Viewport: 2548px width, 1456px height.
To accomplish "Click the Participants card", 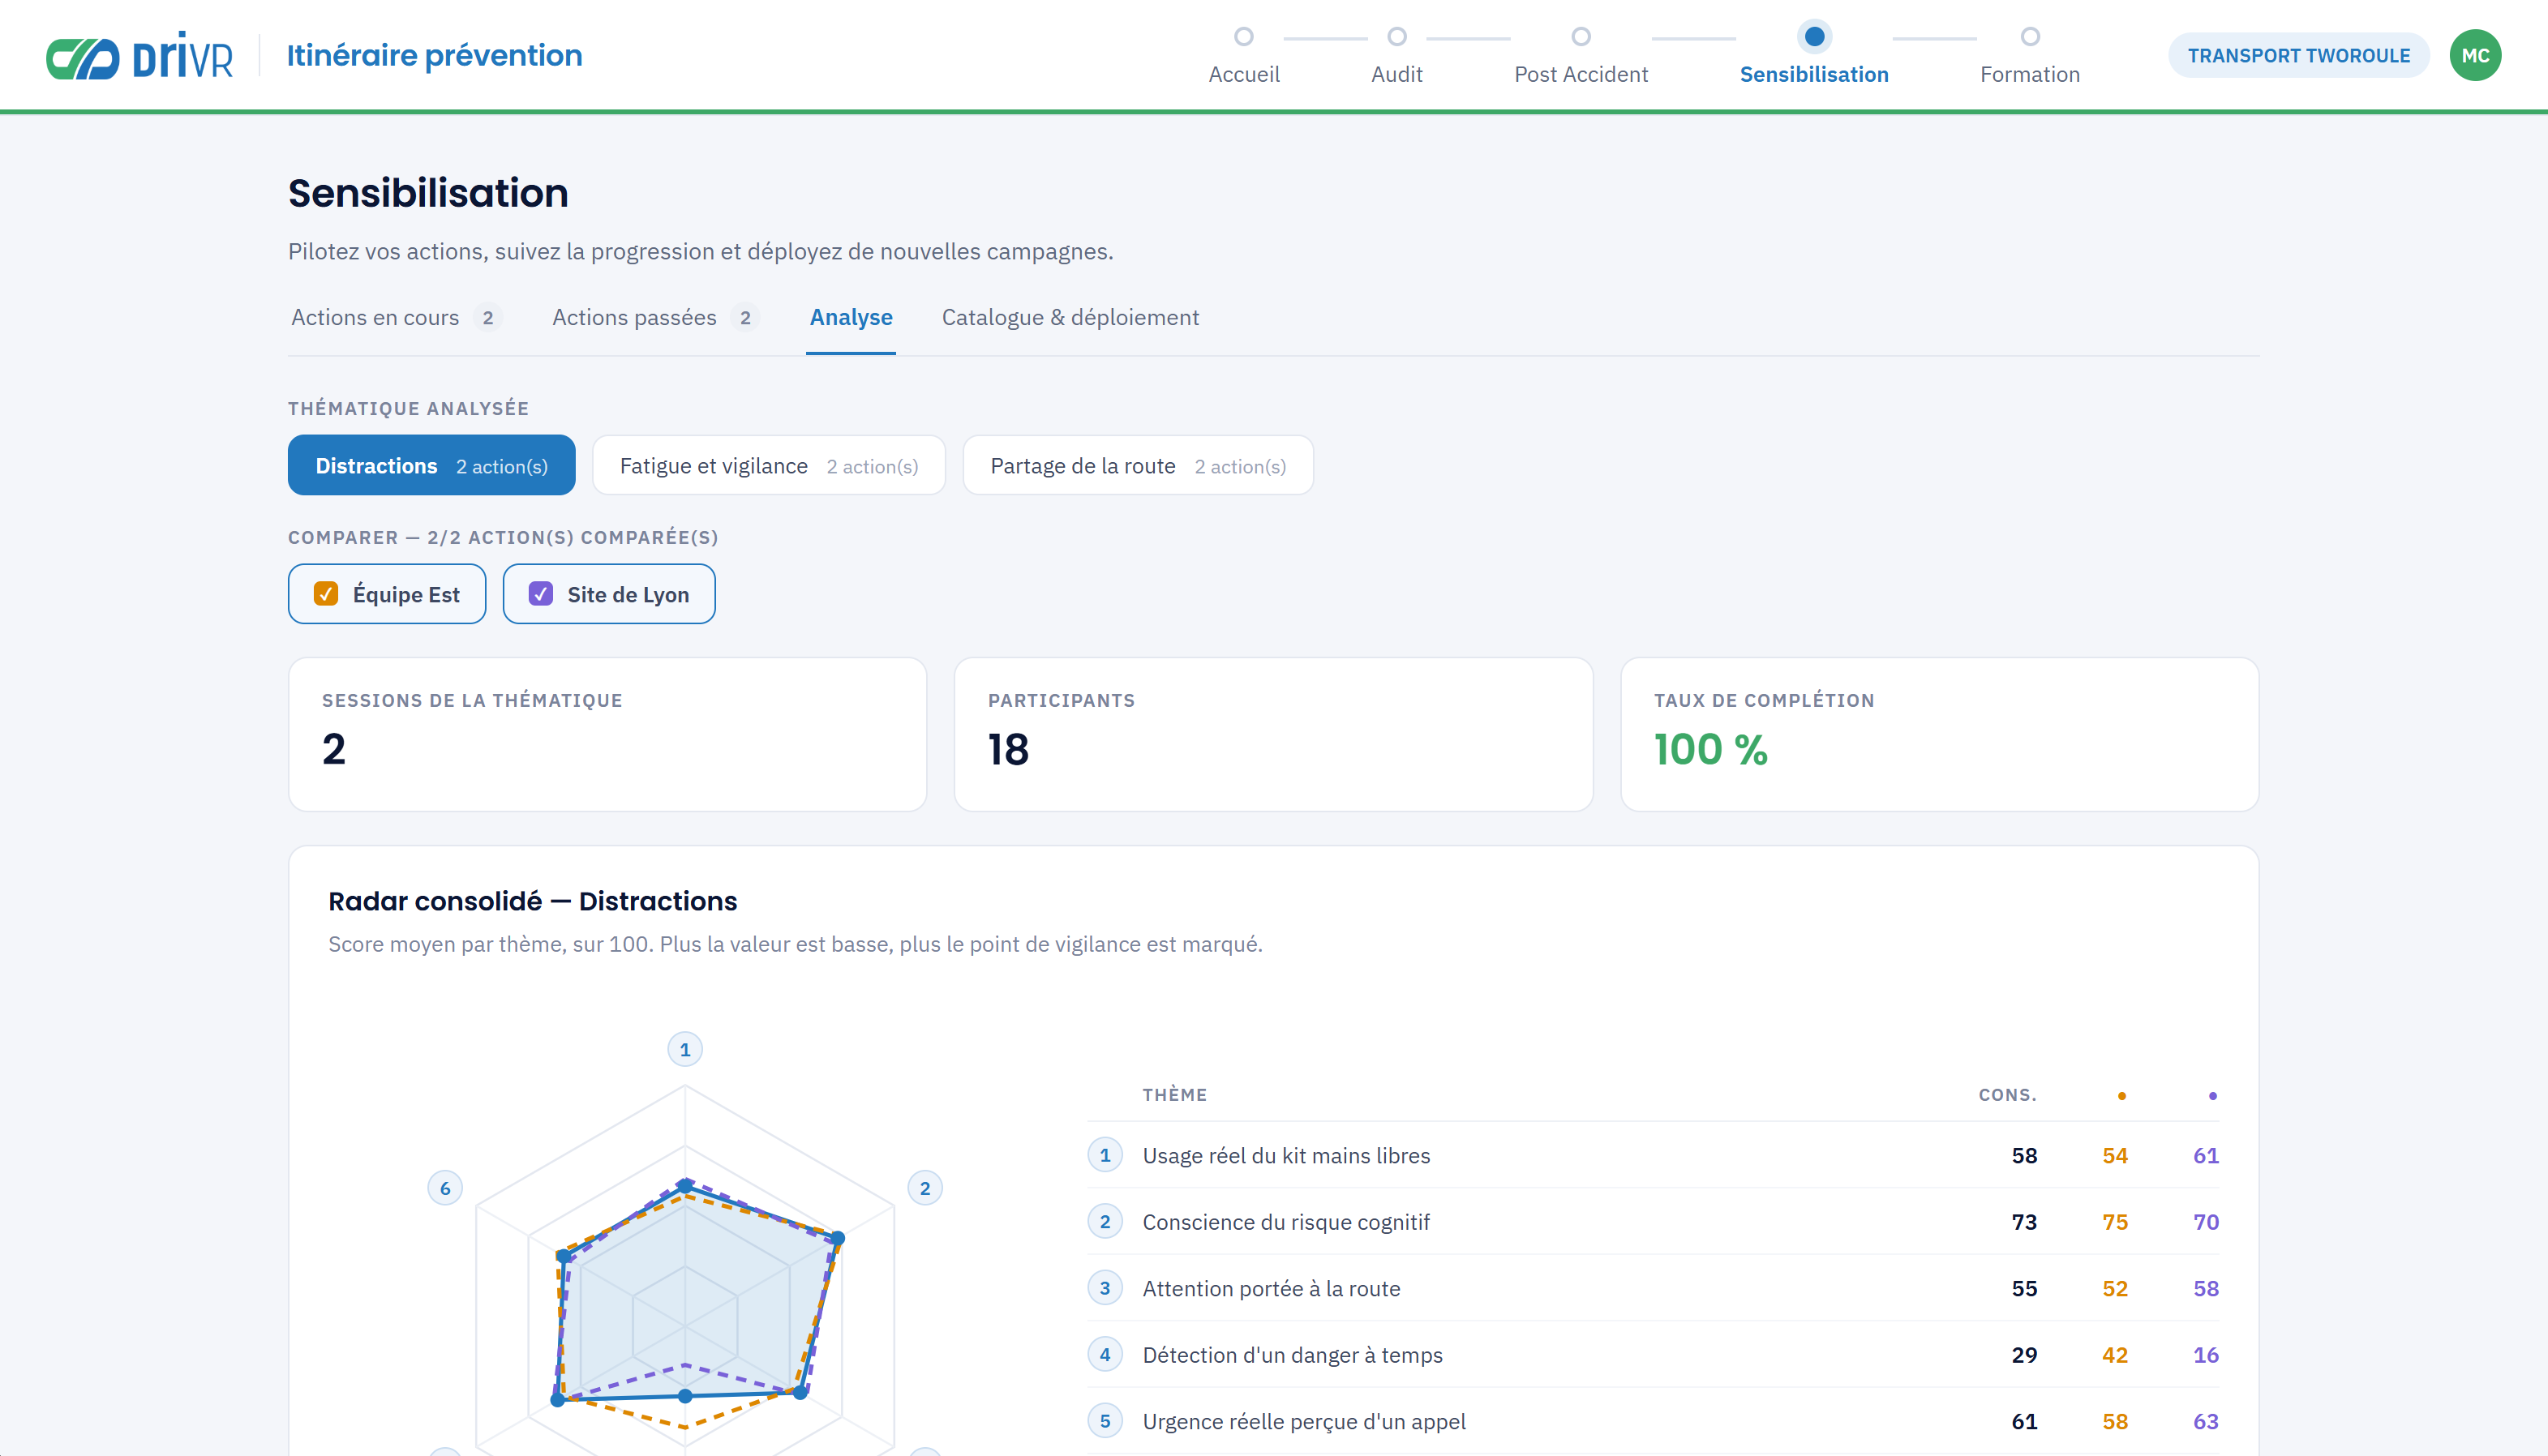I will [x=1273, y=734].
